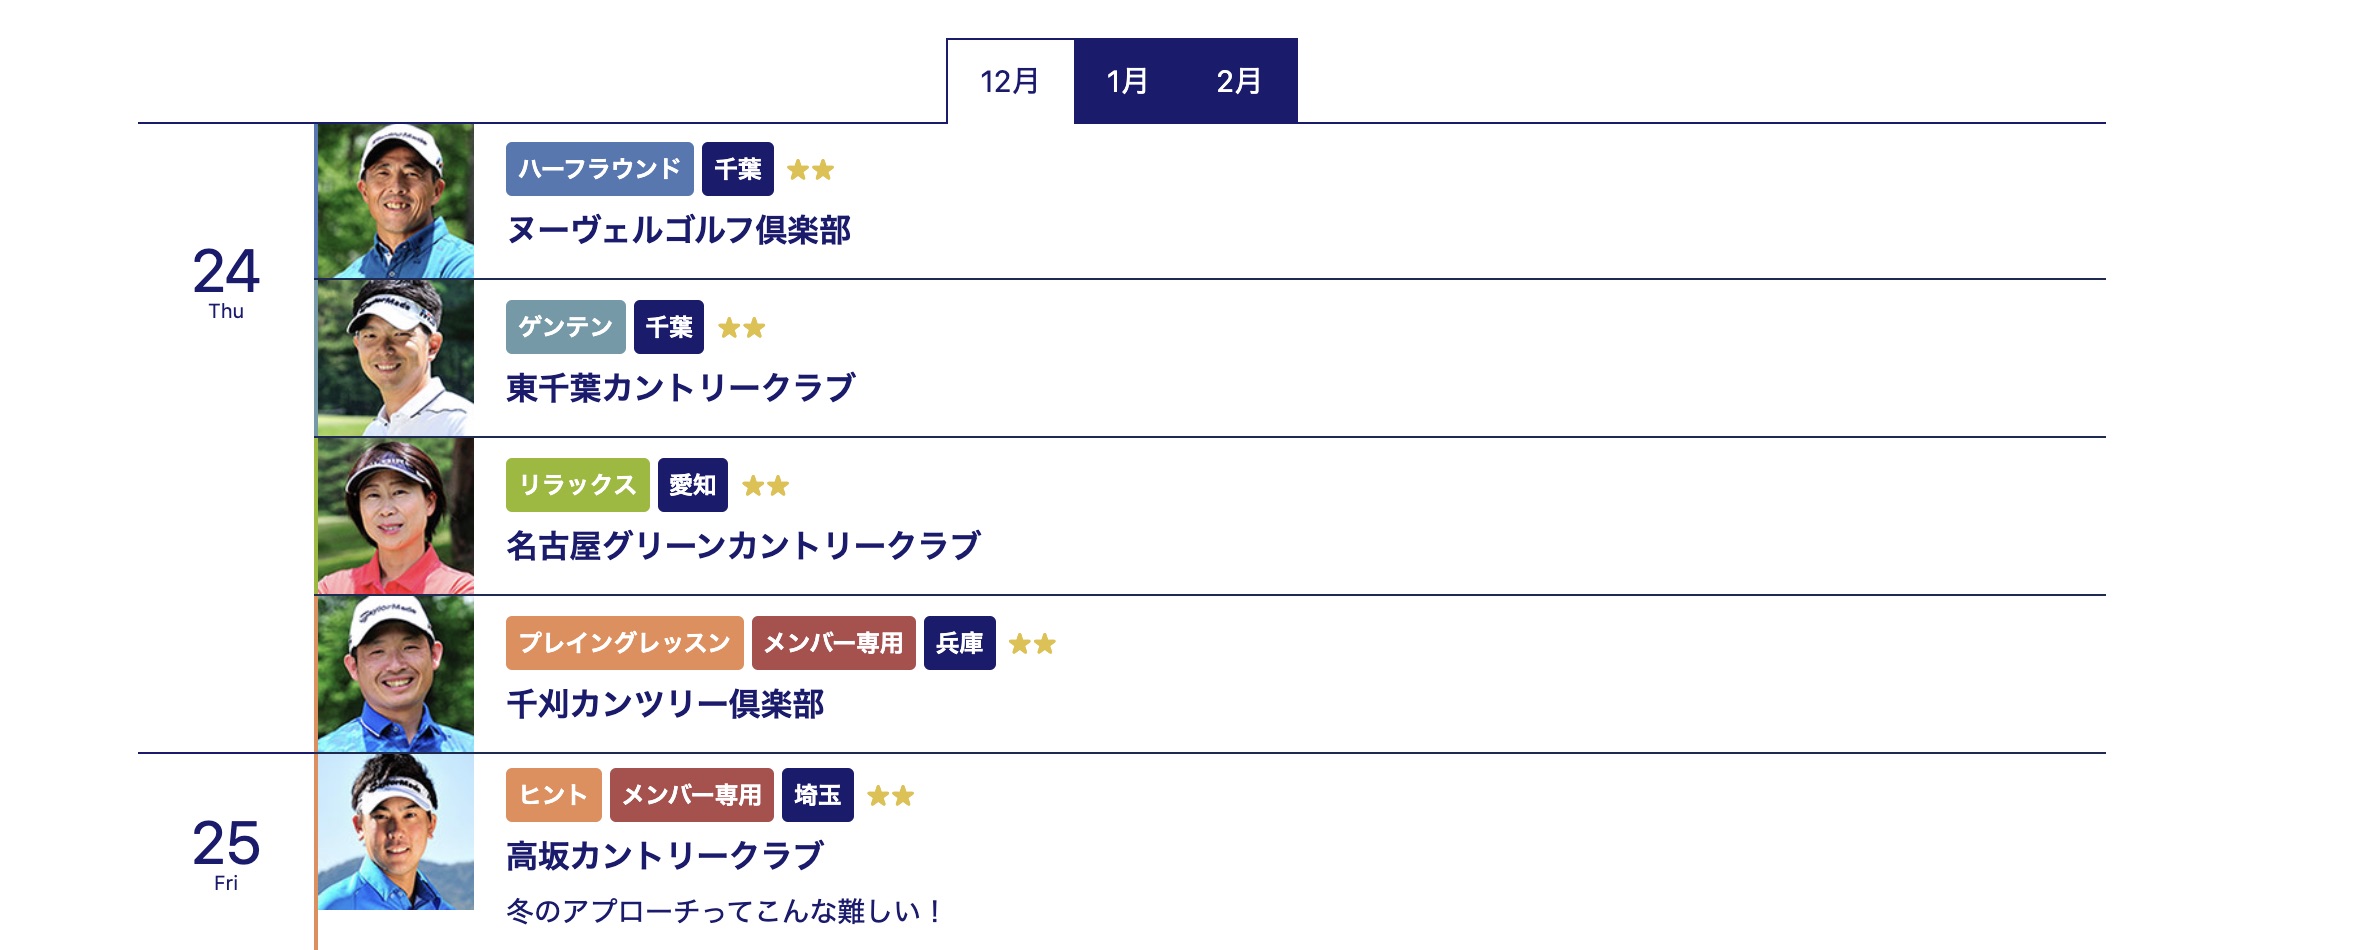Click the ハーフラウンド tag
This screenshot has height=950, width=2356.
tap(599, 169)
